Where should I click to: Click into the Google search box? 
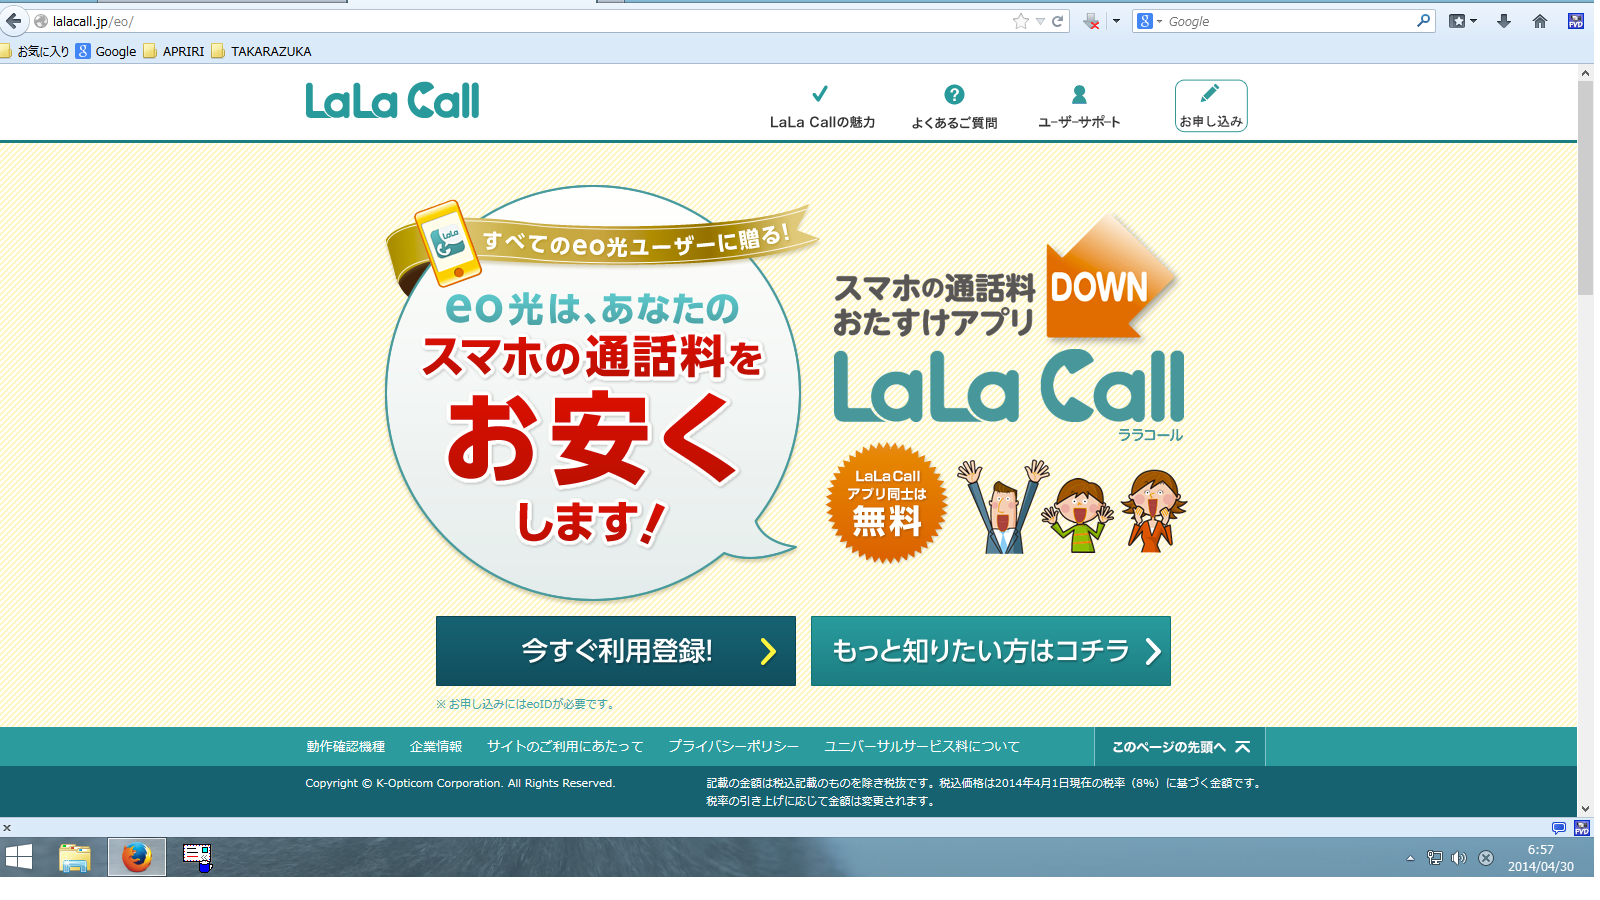pyautogui.click(x=1290, y=21)
